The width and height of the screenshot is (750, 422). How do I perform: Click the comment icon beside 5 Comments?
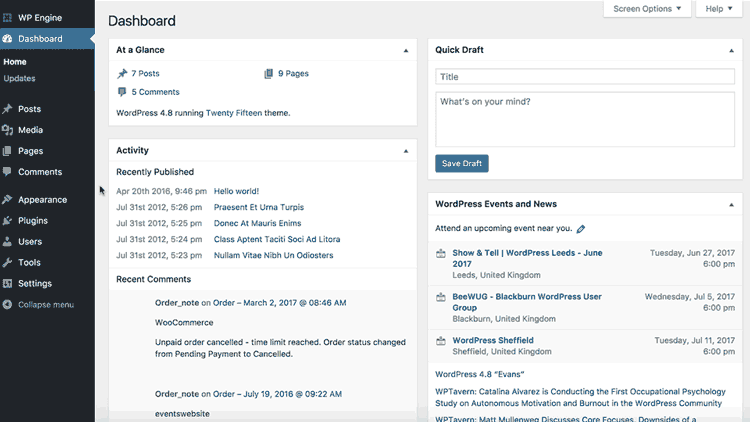coord(122,92)
